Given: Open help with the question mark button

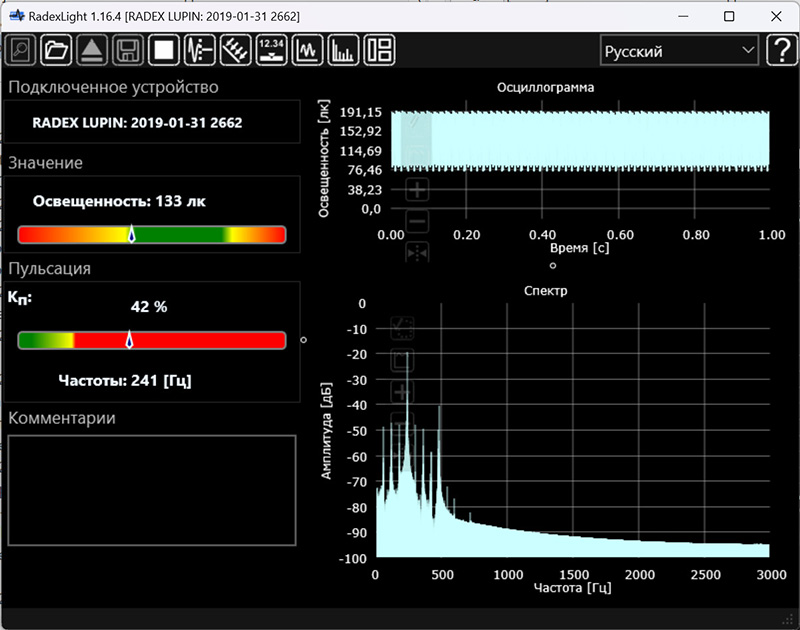Looking at the screenshot, I should click(780, 51).
